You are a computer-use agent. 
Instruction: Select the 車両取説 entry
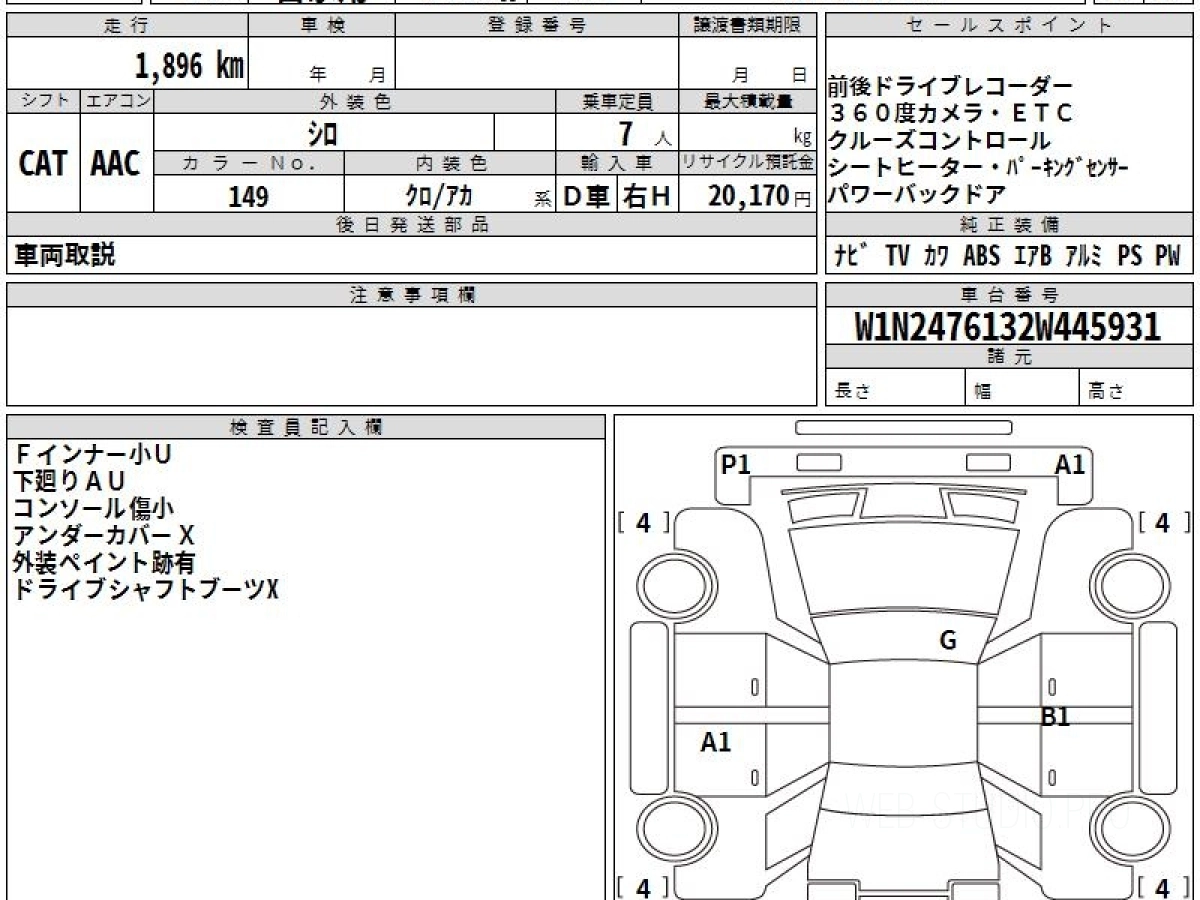coord(65,255)
